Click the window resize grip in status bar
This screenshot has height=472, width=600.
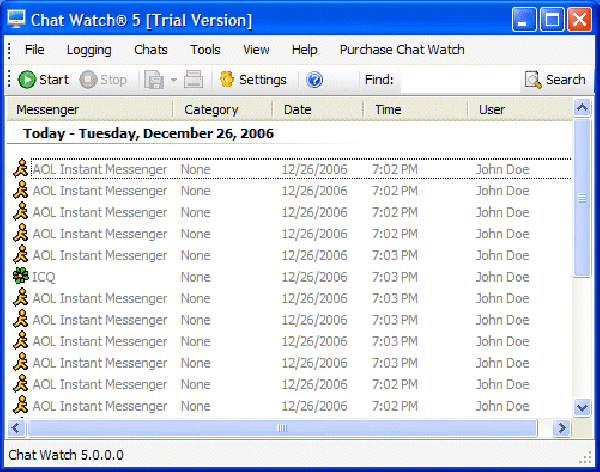point(585,457)
